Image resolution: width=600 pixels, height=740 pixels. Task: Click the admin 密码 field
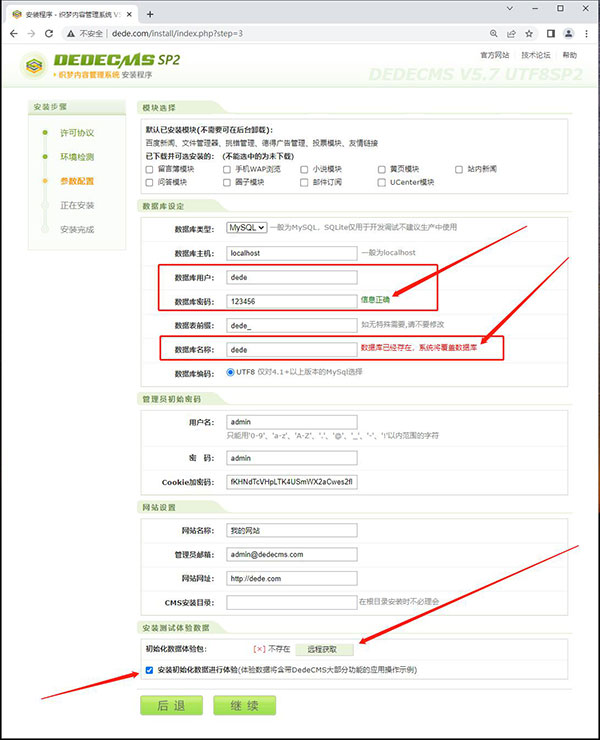pyautogui.click(x=292, y=458)
